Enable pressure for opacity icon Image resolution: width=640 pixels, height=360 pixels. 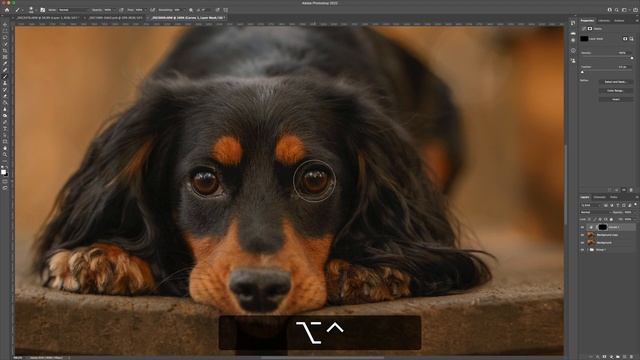point(121,10)
